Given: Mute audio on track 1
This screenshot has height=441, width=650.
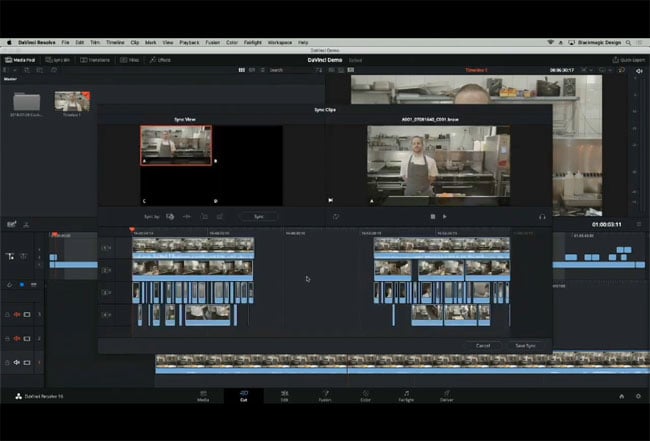Looking at the screenshot, I should point(17,363).
